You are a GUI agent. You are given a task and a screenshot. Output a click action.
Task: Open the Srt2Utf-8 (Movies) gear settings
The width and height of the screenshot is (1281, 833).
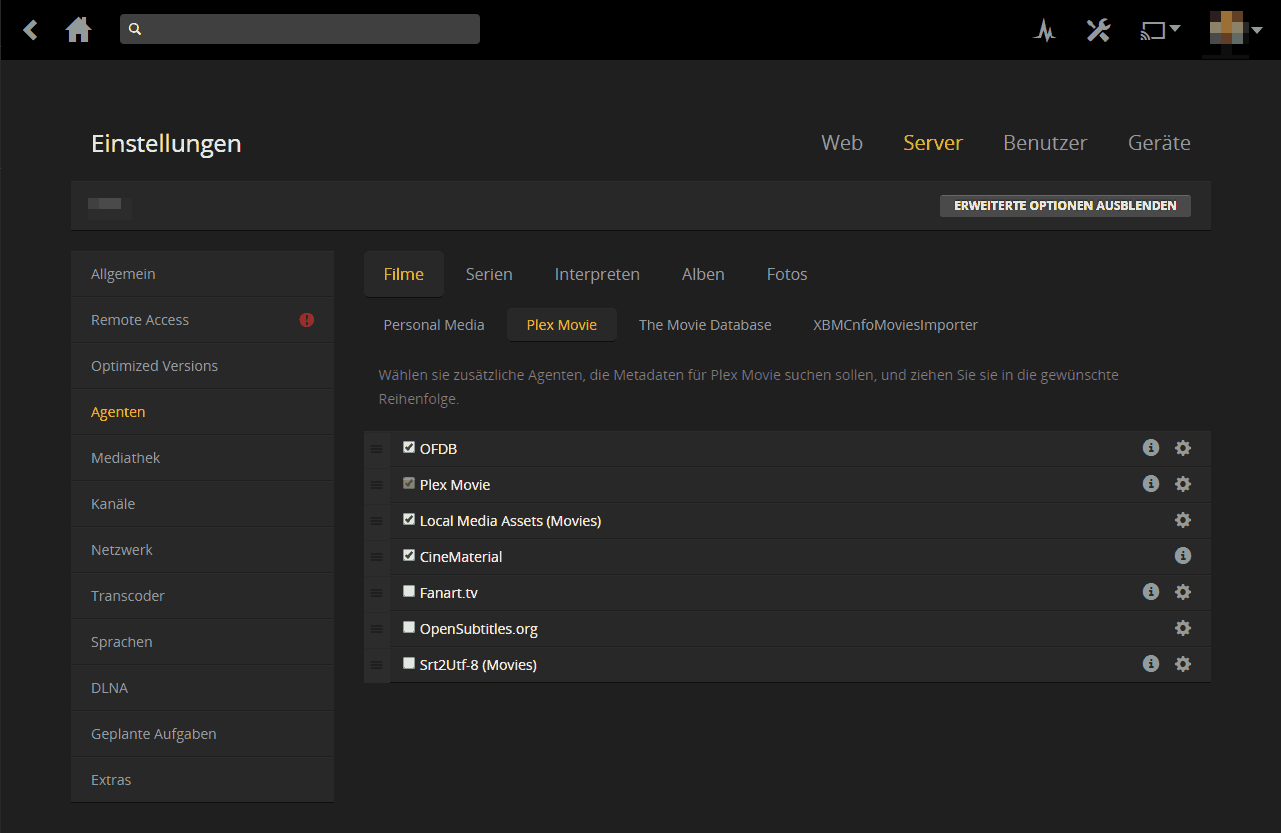(1183, 664)
